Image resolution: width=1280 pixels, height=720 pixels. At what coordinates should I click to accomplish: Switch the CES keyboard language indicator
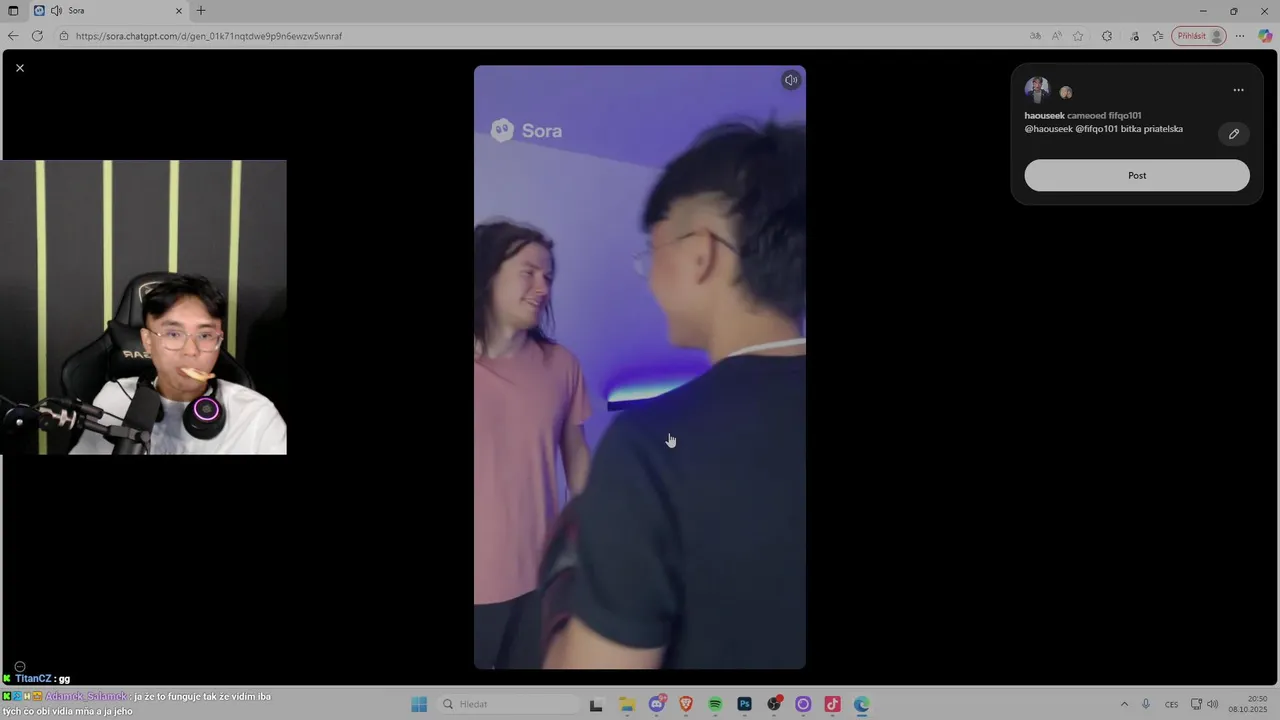1172,704
